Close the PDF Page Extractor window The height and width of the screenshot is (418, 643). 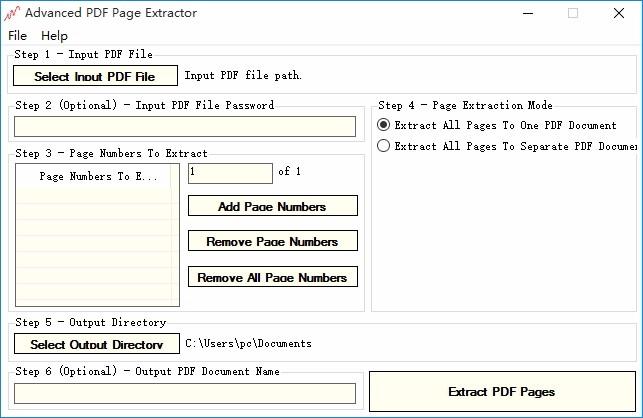coord(619,13)
